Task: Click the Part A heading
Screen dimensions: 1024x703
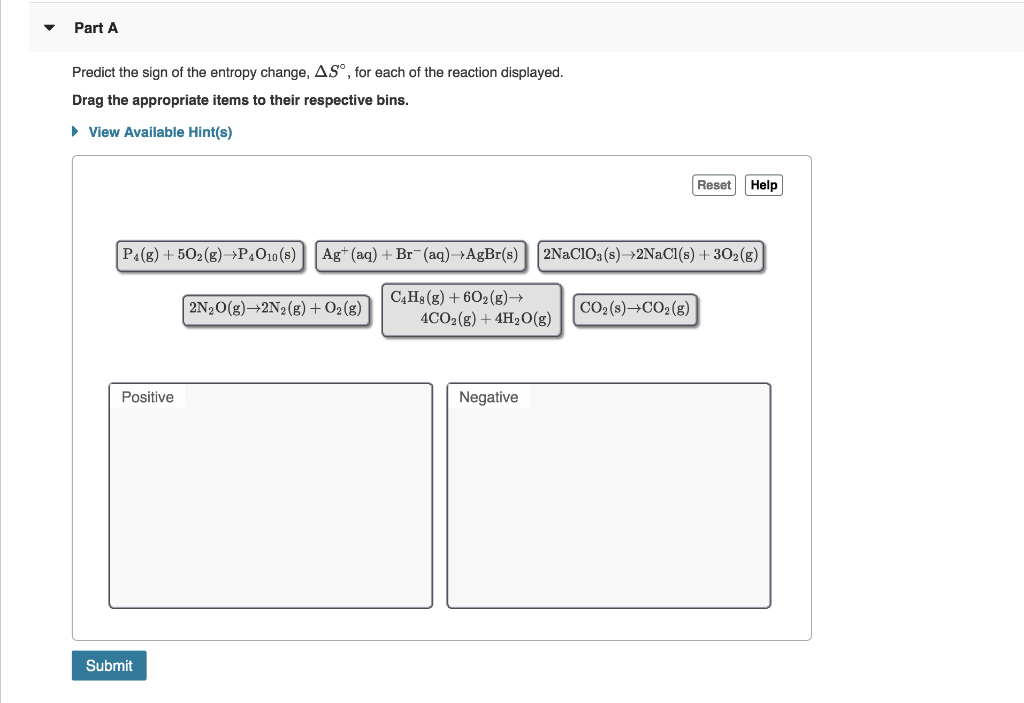Action: pos(96,28)
